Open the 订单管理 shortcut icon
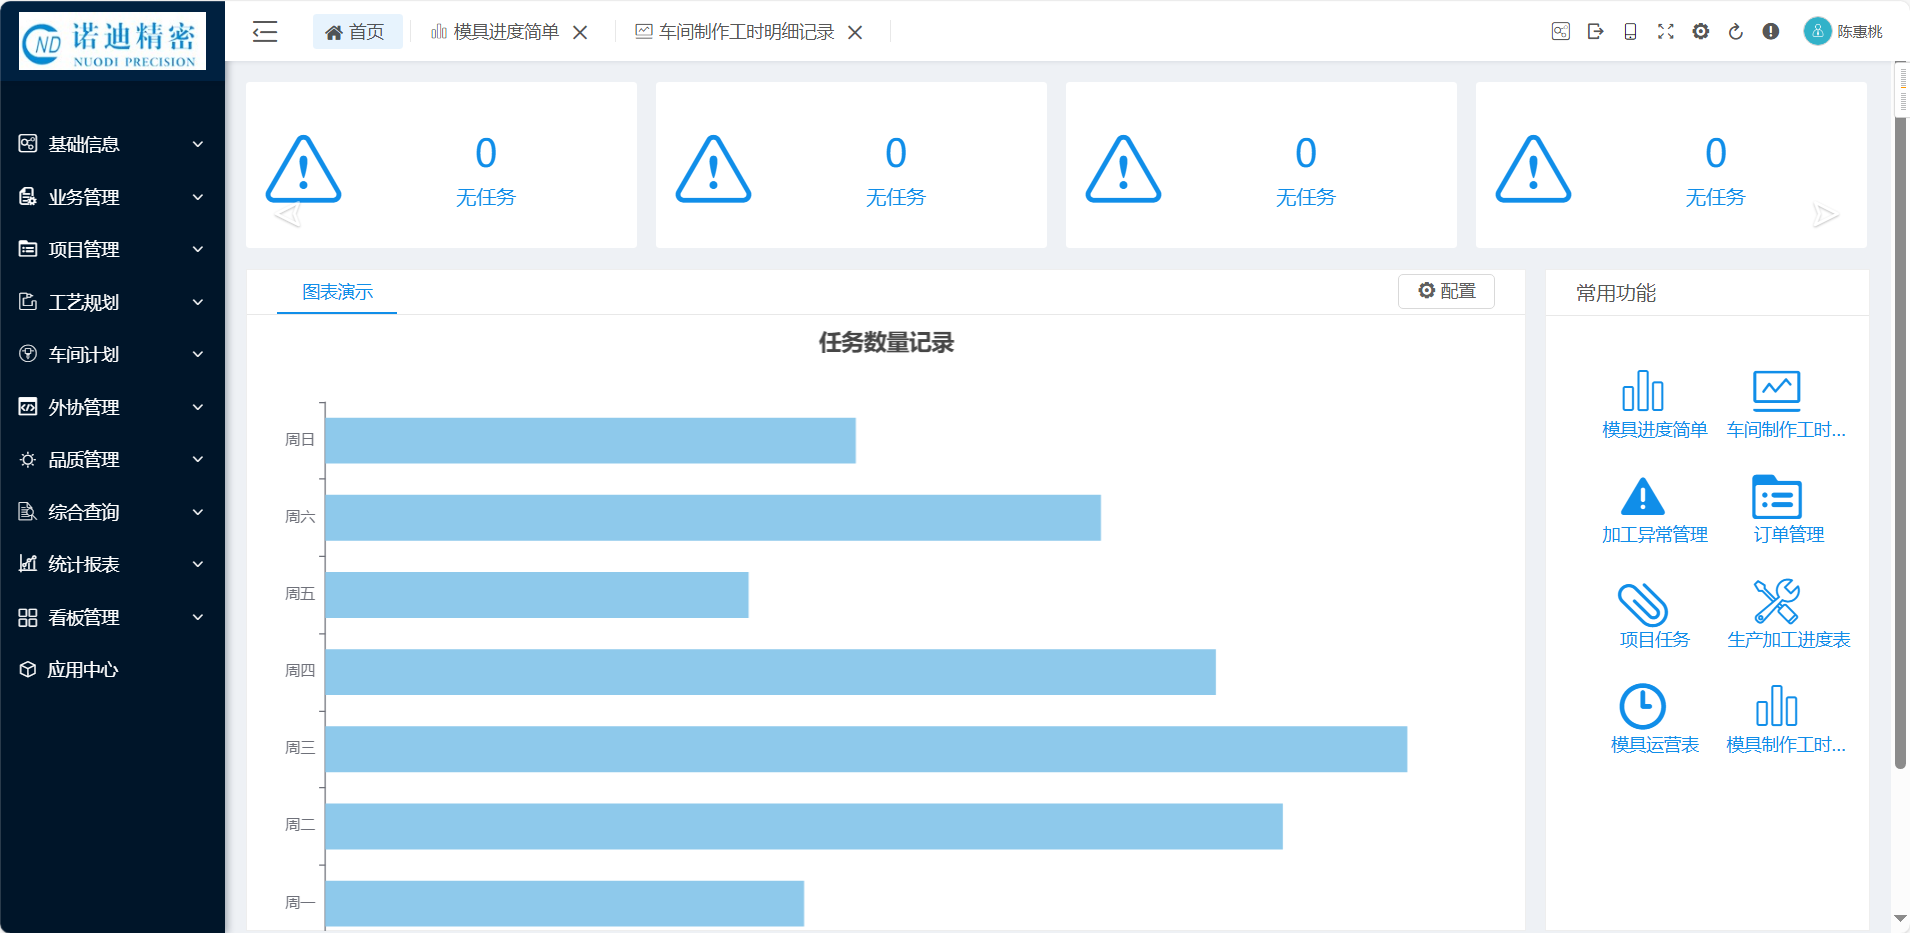Screen dimensions: 1910x933 tap(1776, 497)
